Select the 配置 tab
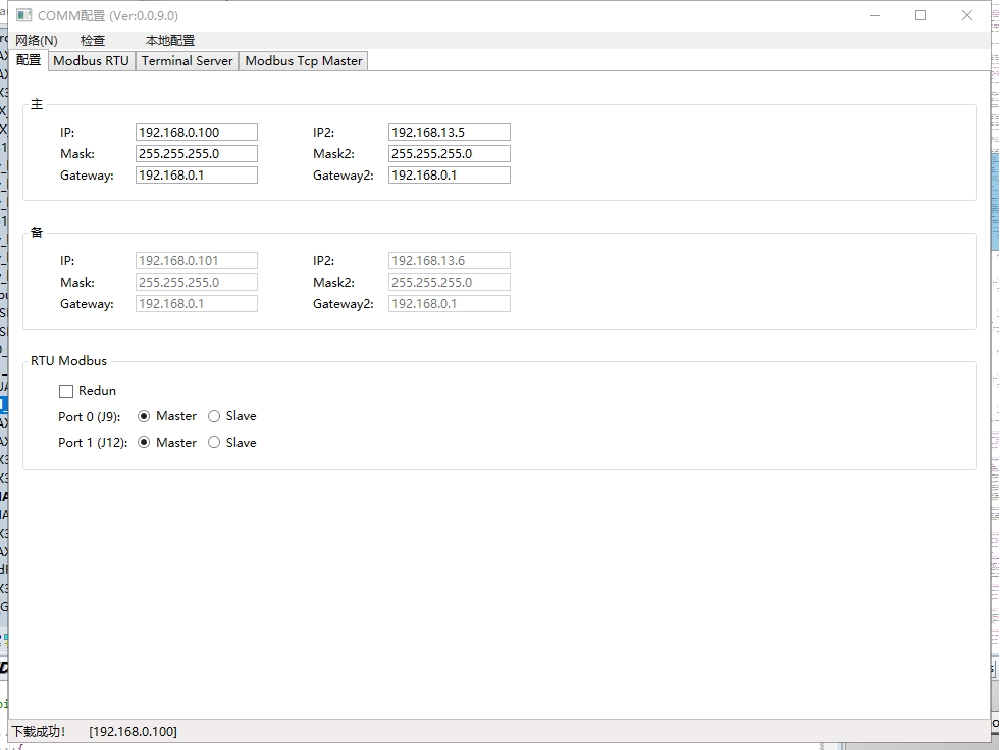The height and width of the screenshot is (750, 1000). click(29, 60)
